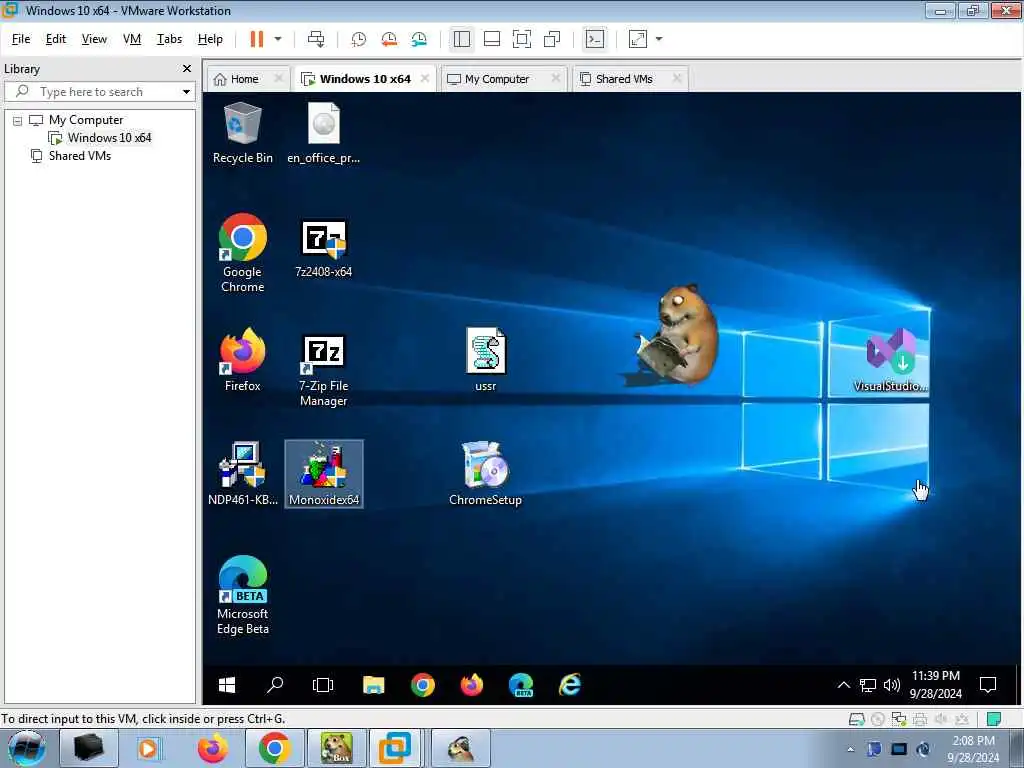Click the guest volume speaker icon
The height and width of the screenshot is (768, 1024).
pyautogui.click(x=891, y=685)
